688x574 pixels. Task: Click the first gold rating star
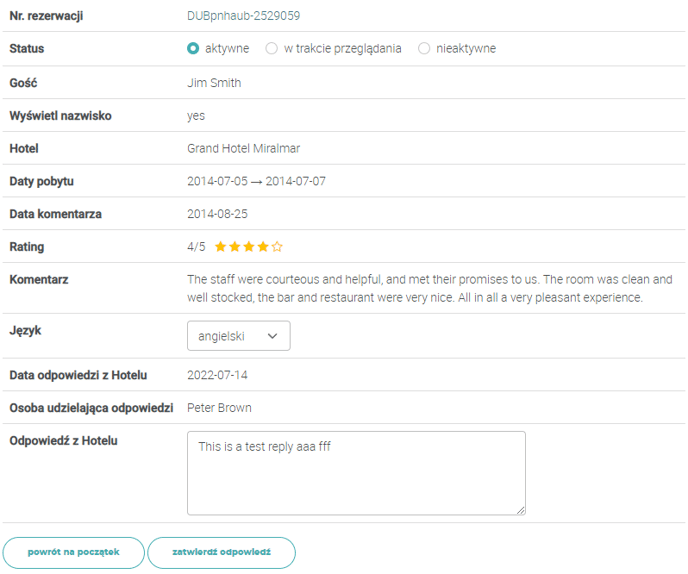tap(220, 247)
